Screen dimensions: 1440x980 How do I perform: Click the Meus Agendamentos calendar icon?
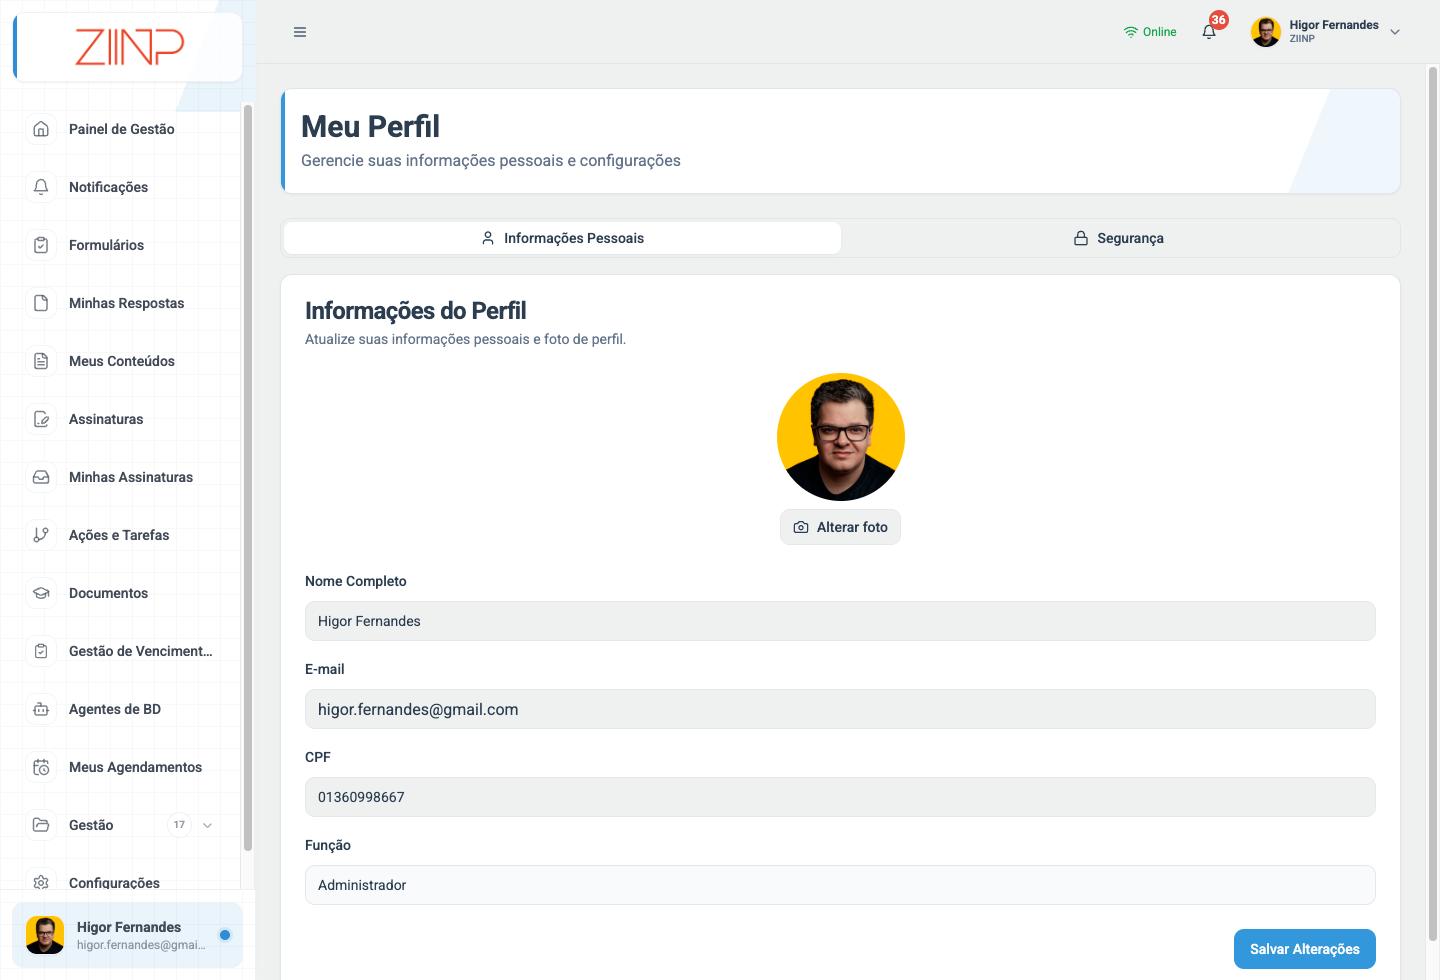pos(41,767)
